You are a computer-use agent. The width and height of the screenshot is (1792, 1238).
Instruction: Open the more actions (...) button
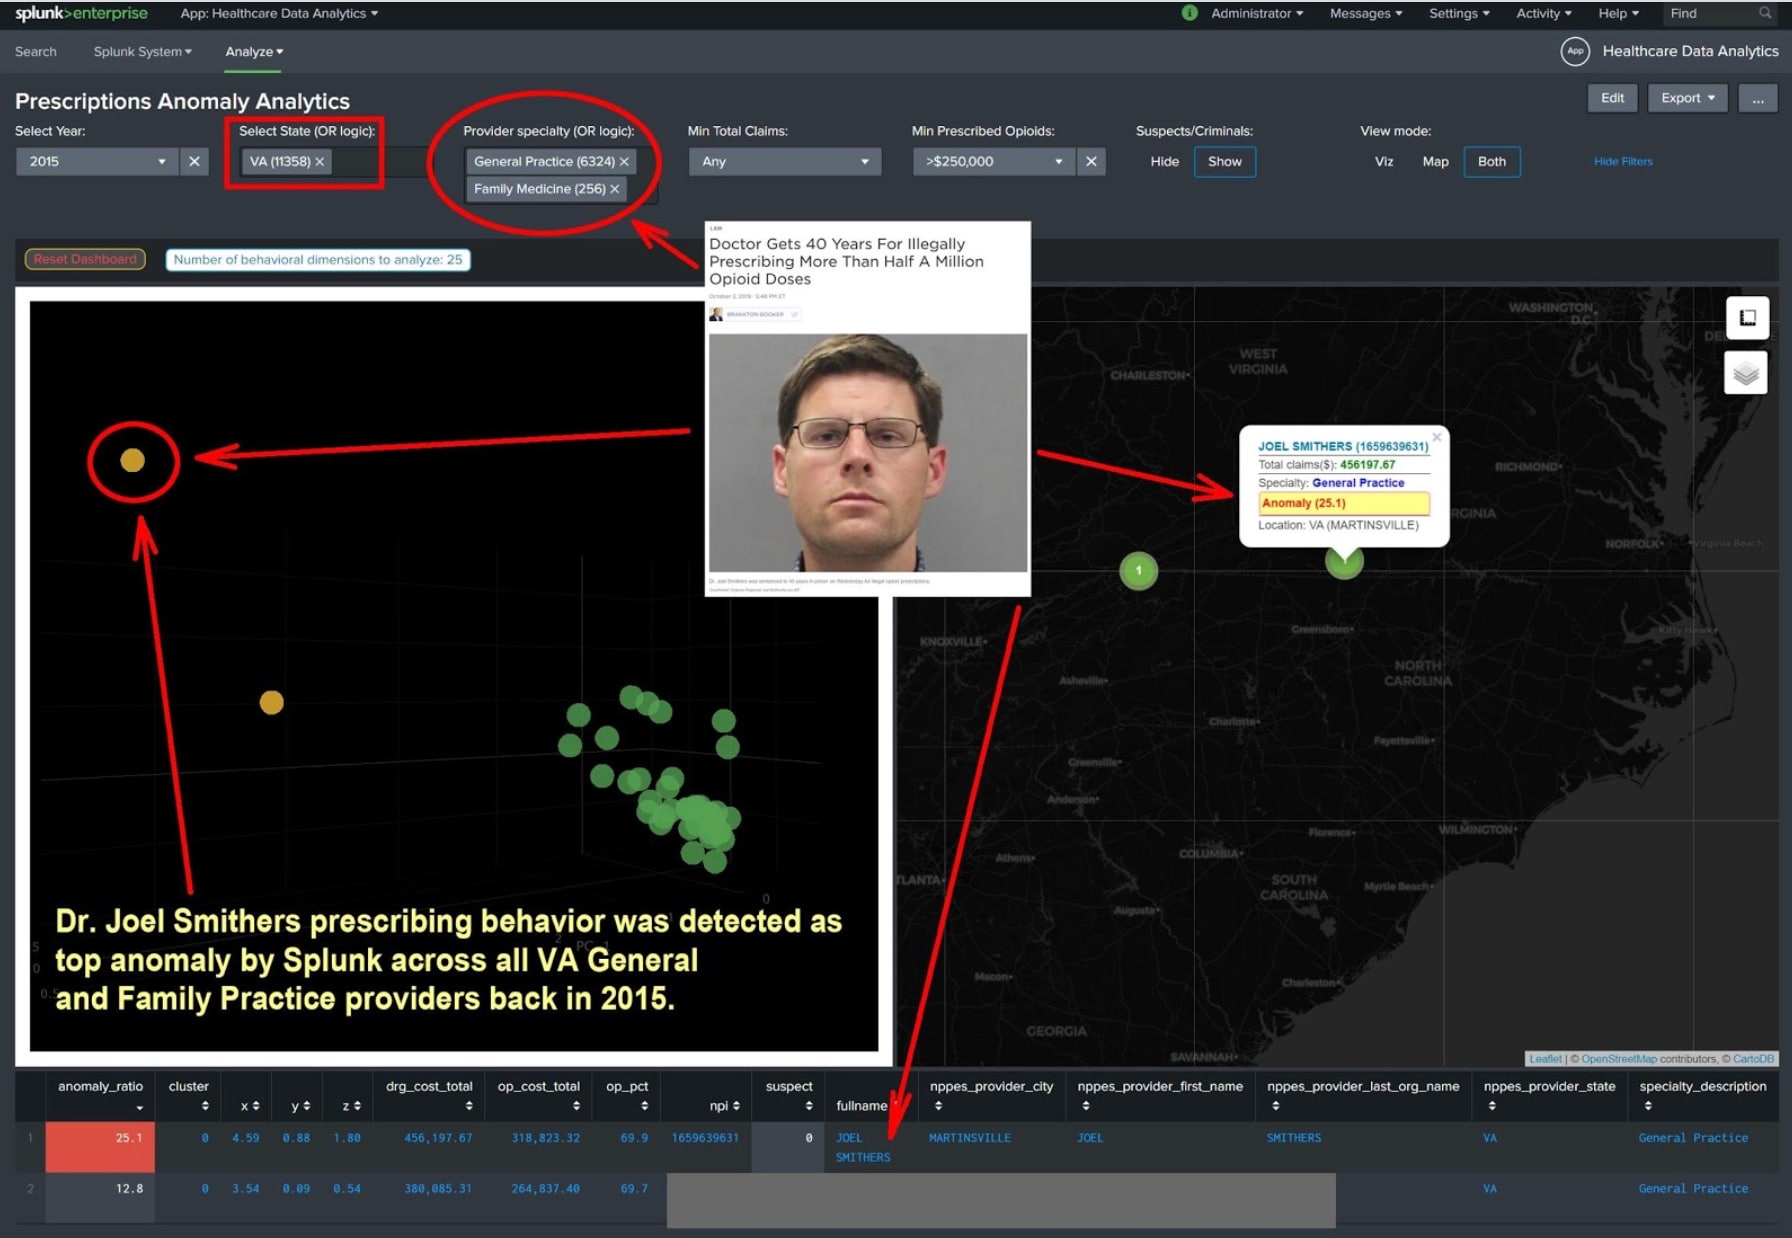tap(1757, 97)
